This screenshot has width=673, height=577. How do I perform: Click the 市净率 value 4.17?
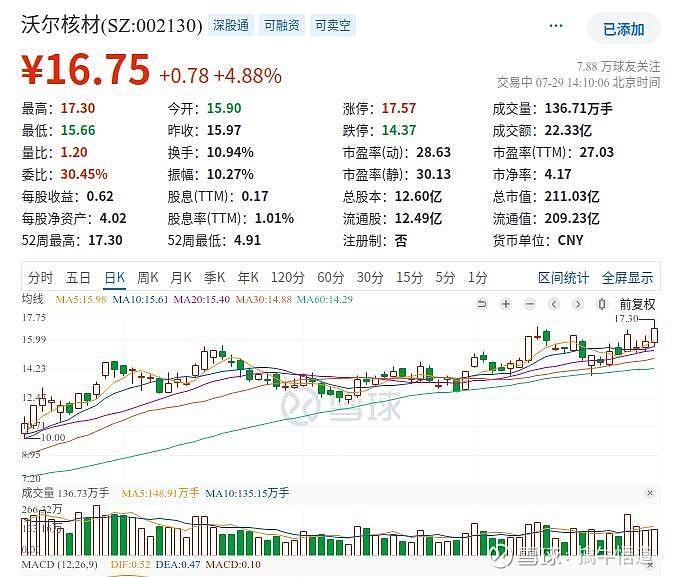click(x=558, y=174)
